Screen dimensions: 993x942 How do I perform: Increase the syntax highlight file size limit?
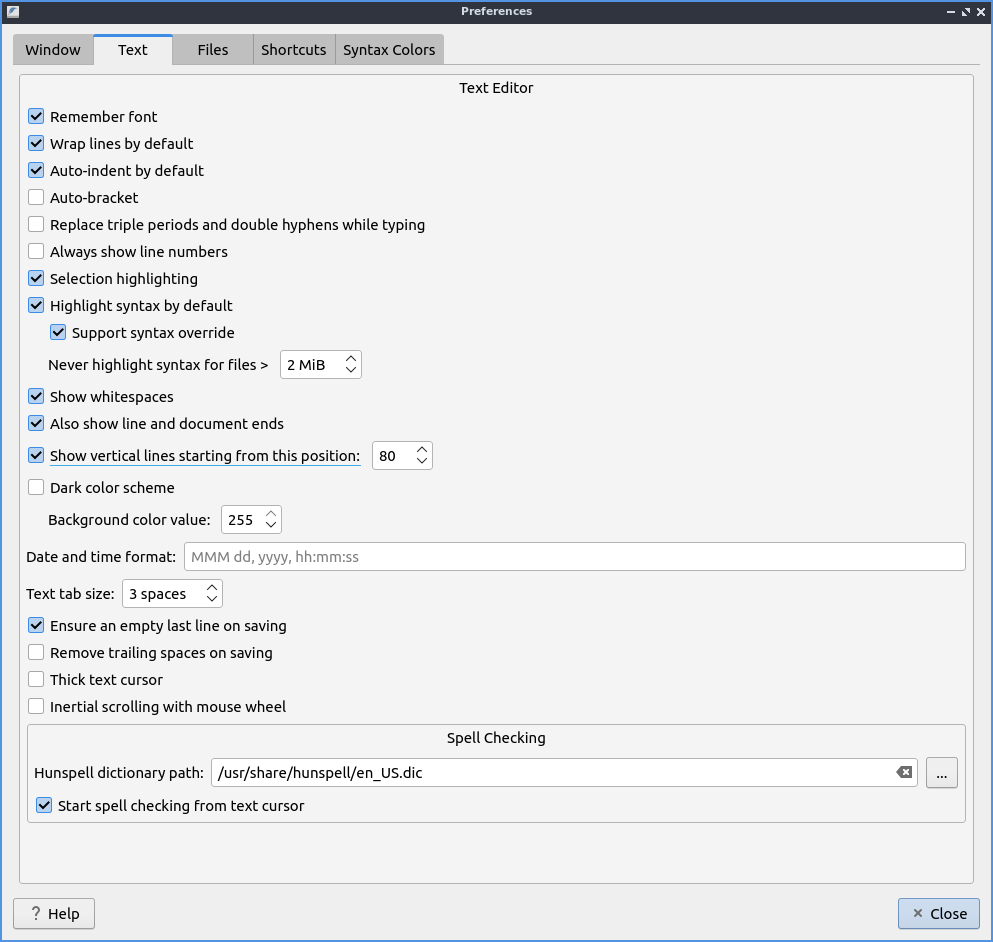(350, 359)
